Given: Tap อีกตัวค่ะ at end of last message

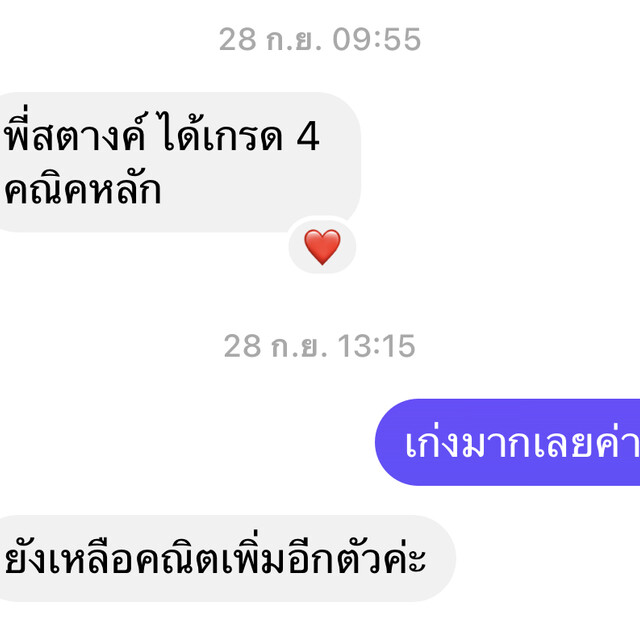Looking at the screenshot, I should click(x=357, y=556).
